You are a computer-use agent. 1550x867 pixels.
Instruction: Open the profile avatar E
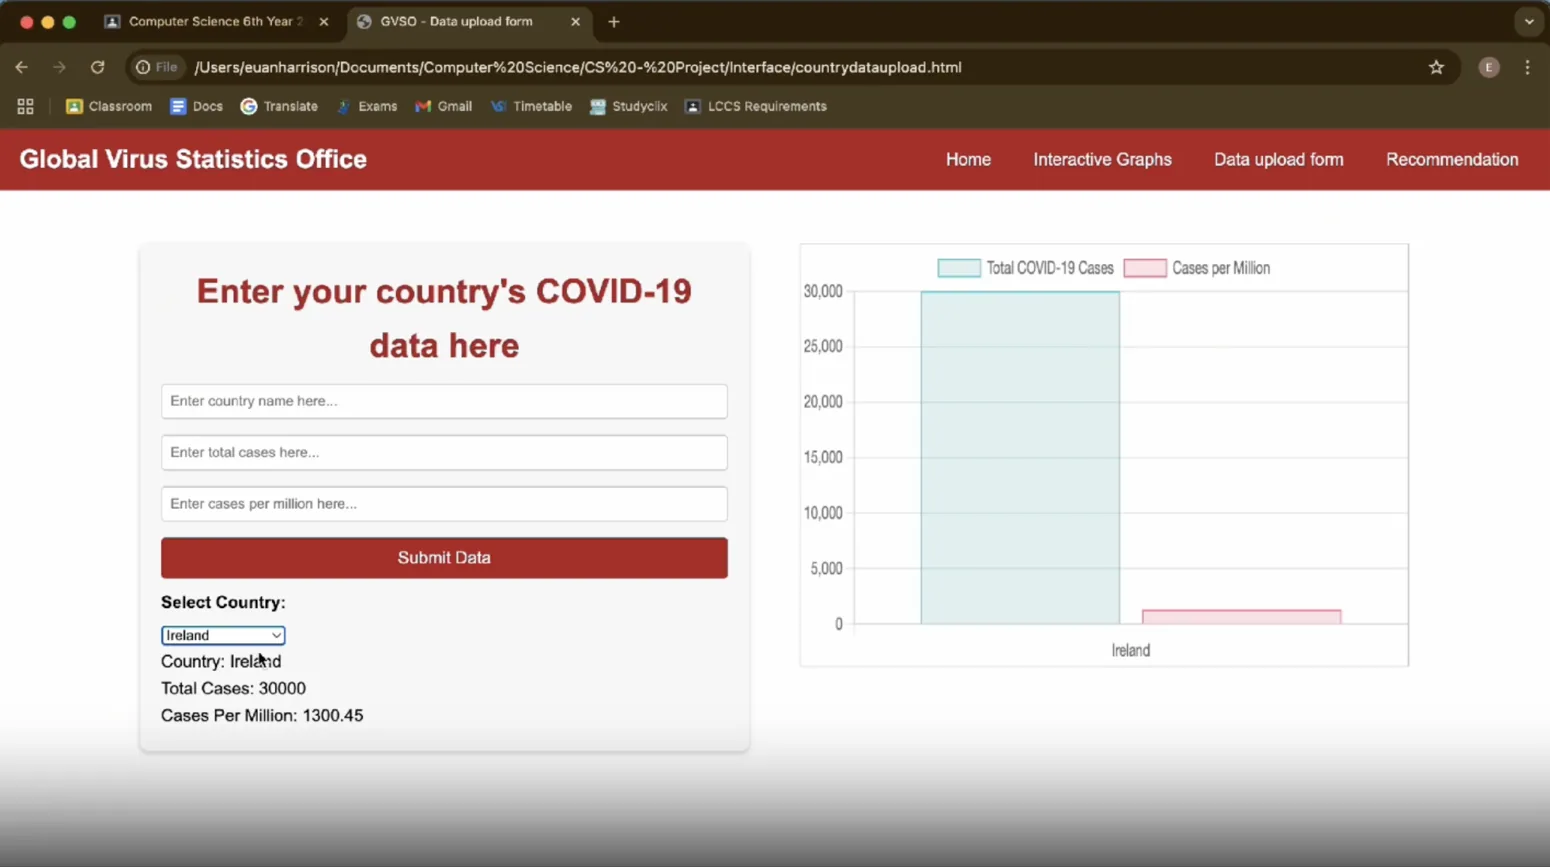tap(1489, 67)
